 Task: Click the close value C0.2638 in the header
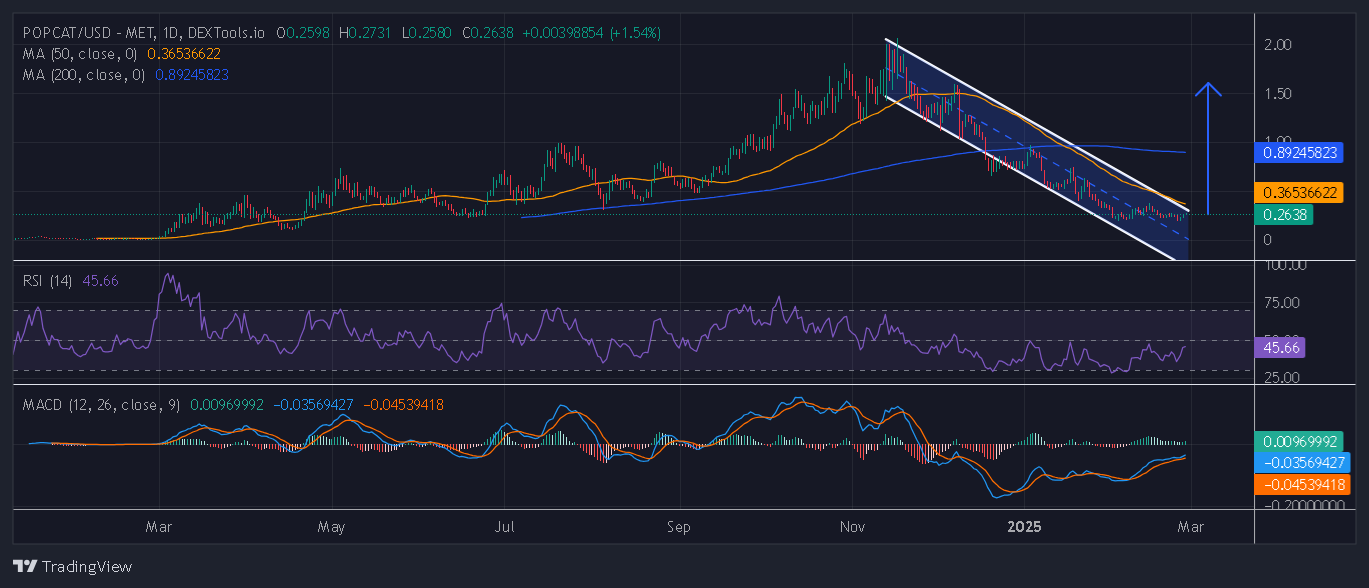click(487, 33)
